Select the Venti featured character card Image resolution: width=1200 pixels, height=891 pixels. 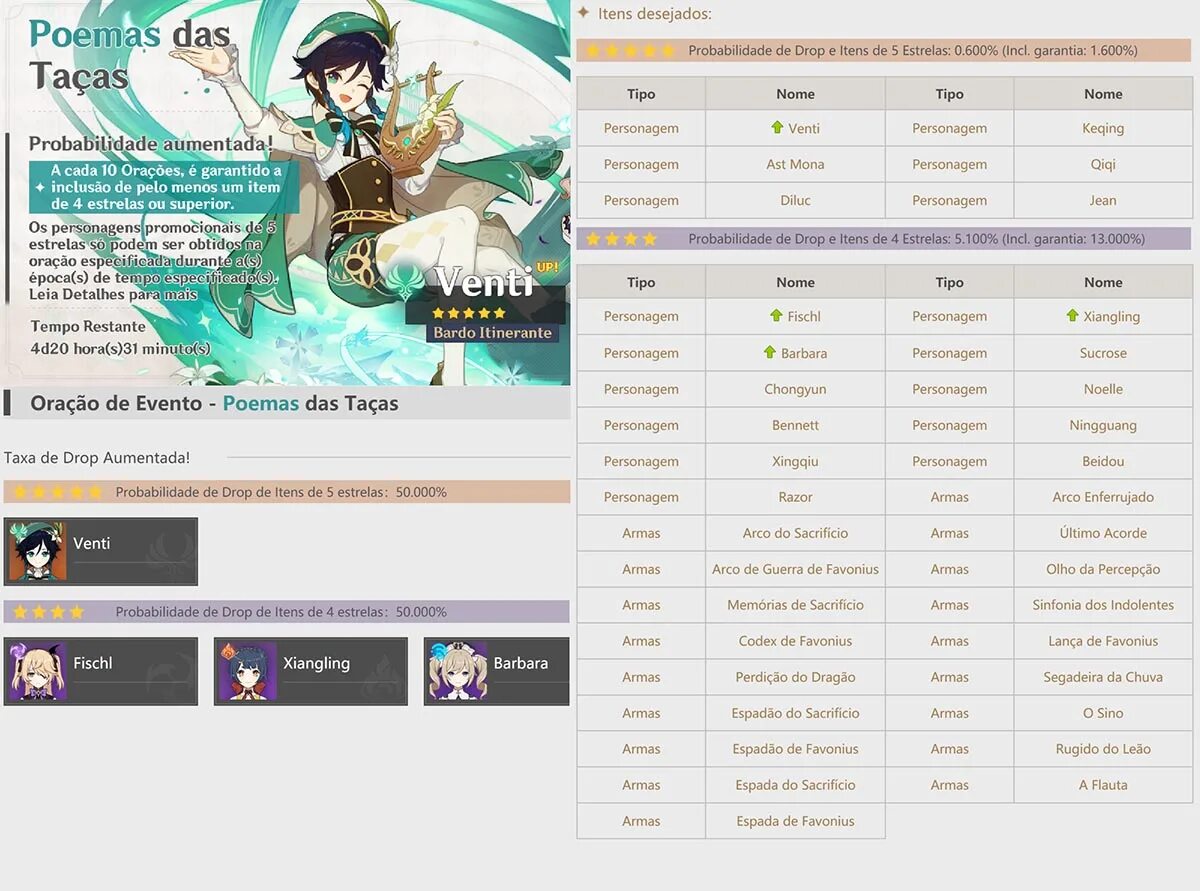click(x=101, y=551)
